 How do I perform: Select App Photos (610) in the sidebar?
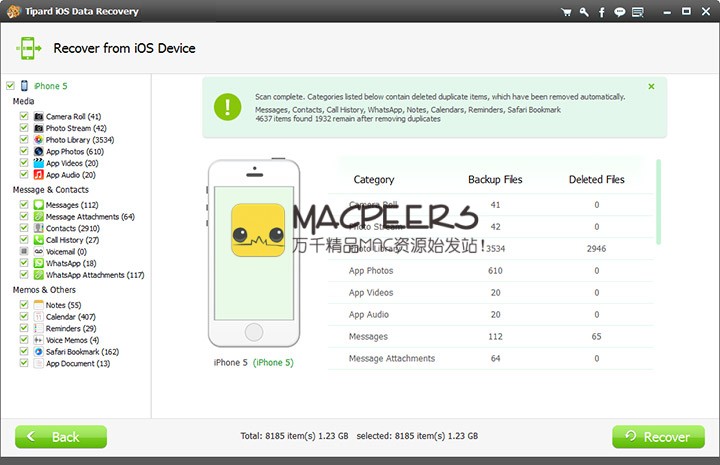[75, 151]
